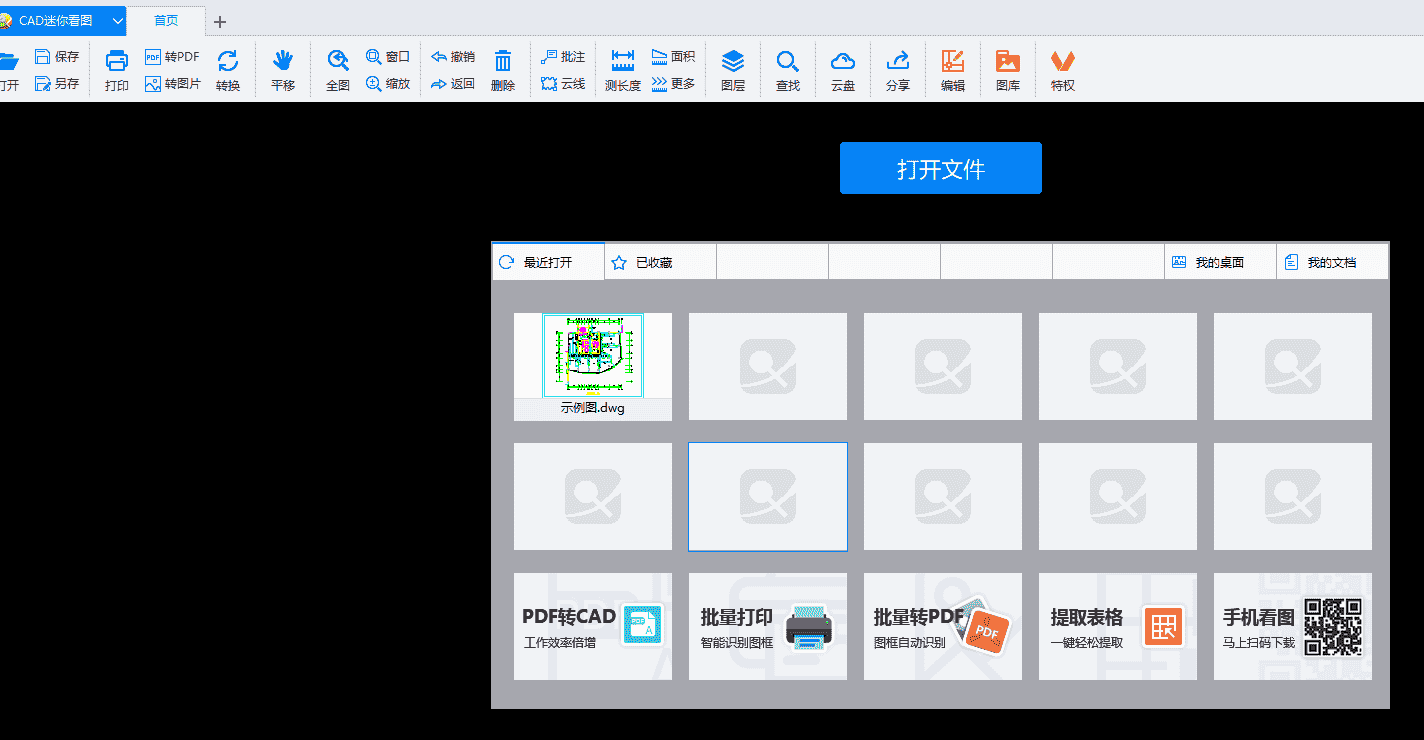
Task: Click the 提取表格 table extraction tile
Action: [1117, 626]
